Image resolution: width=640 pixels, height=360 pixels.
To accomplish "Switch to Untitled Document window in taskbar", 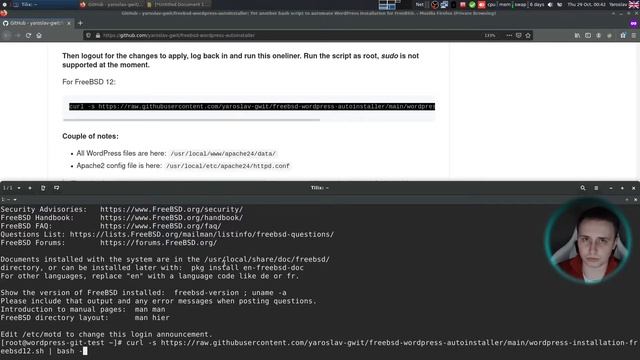I will click(x=178, y=4).
